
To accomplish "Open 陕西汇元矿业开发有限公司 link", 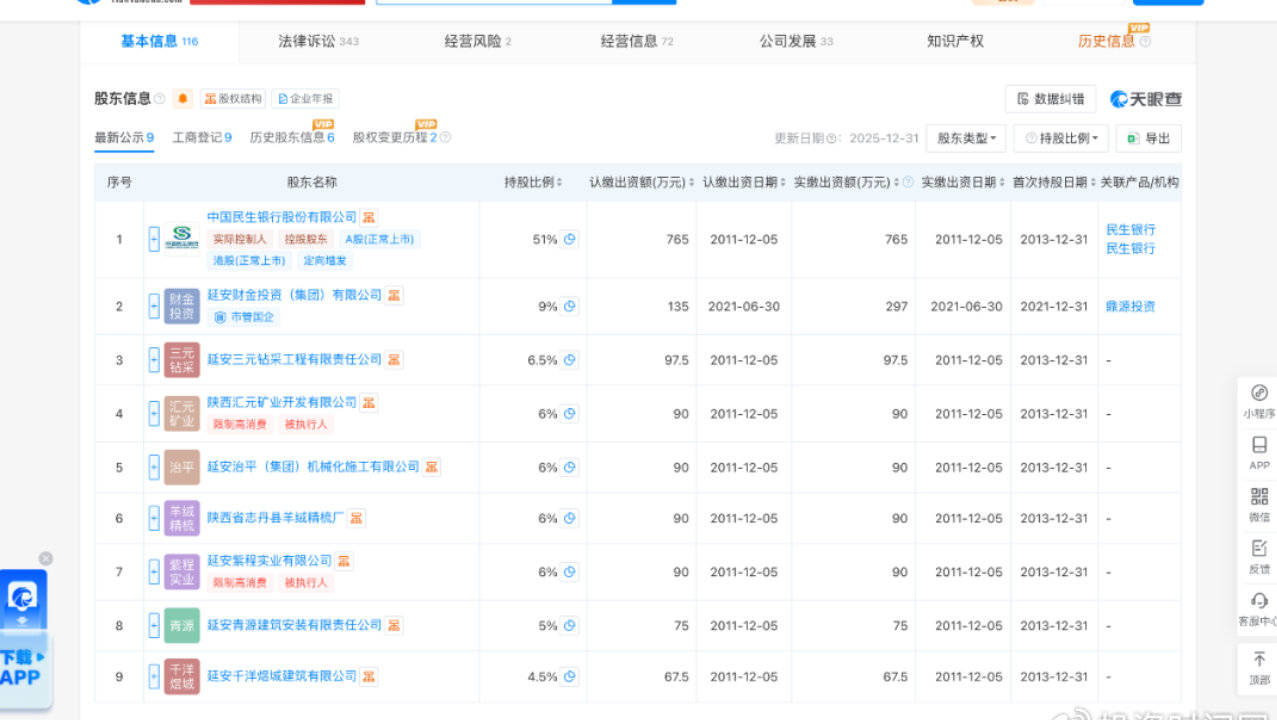I will [x=282, y=402].
